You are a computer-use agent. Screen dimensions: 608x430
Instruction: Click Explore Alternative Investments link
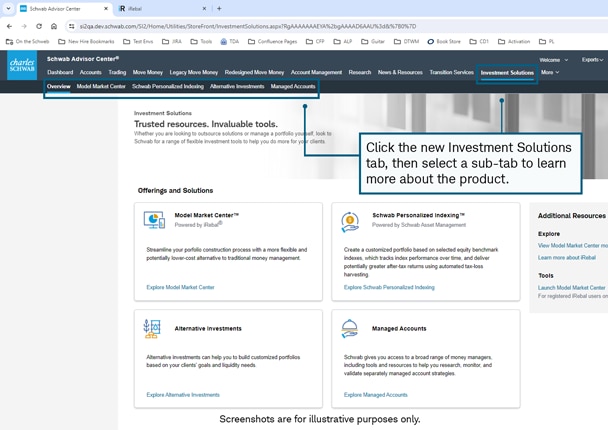(x=183, y=395)
